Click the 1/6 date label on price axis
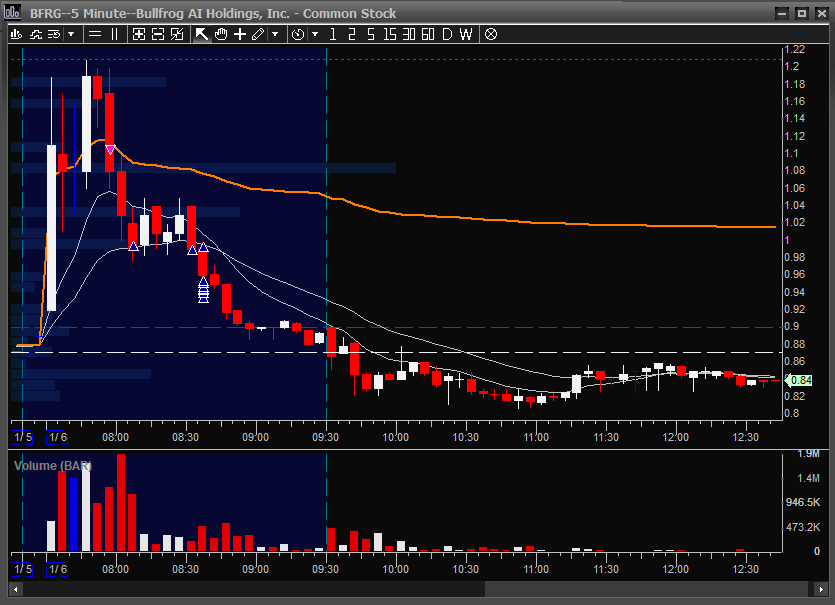 coord(58,437)
